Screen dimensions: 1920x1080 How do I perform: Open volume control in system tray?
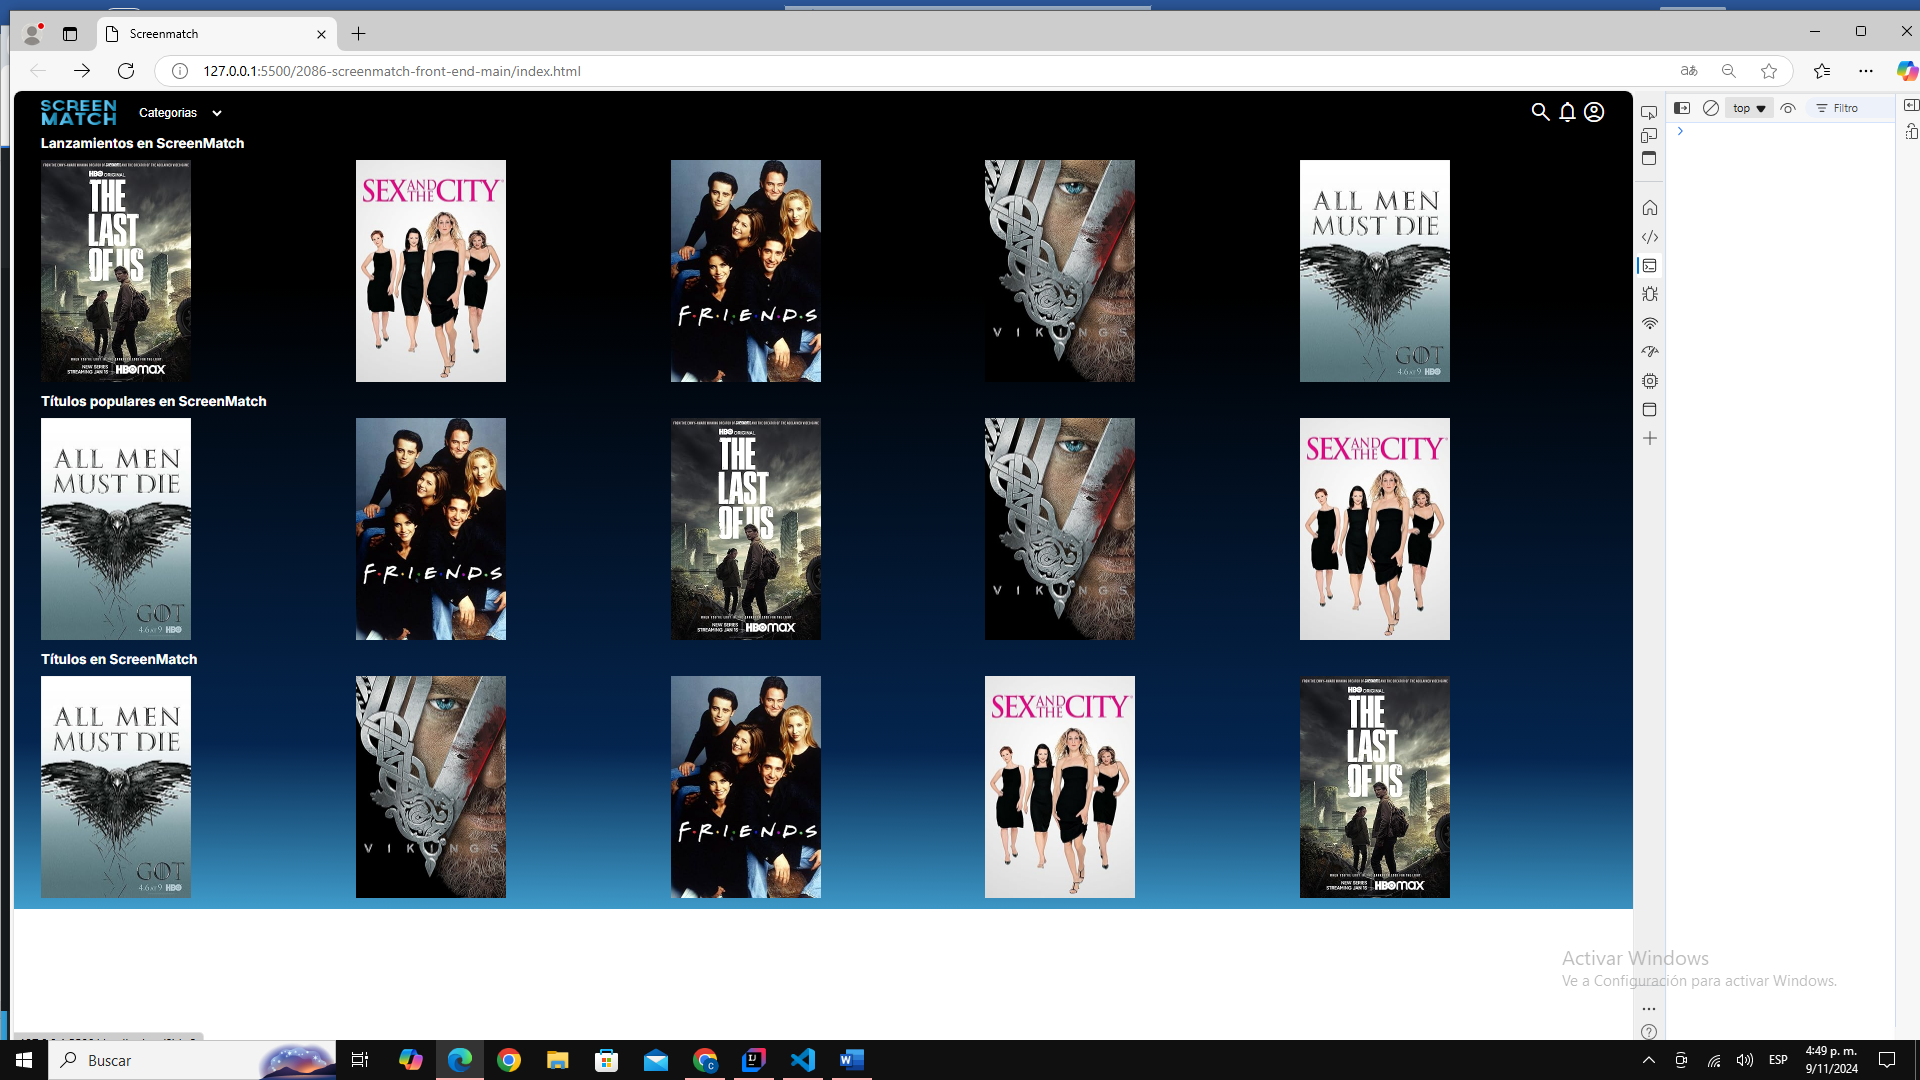[1745, 1060]
